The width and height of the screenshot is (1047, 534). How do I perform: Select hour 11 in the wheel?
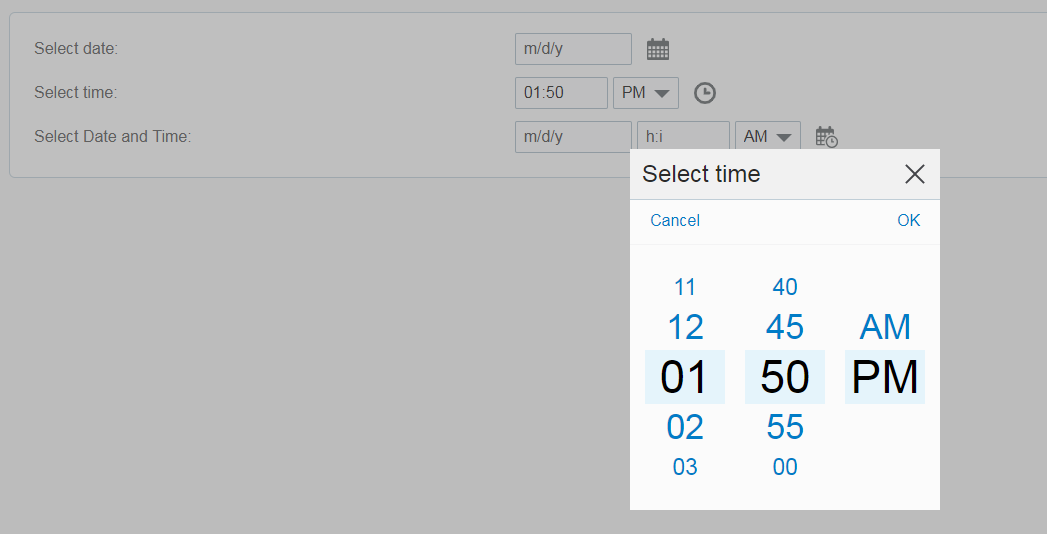pos(685,287)
